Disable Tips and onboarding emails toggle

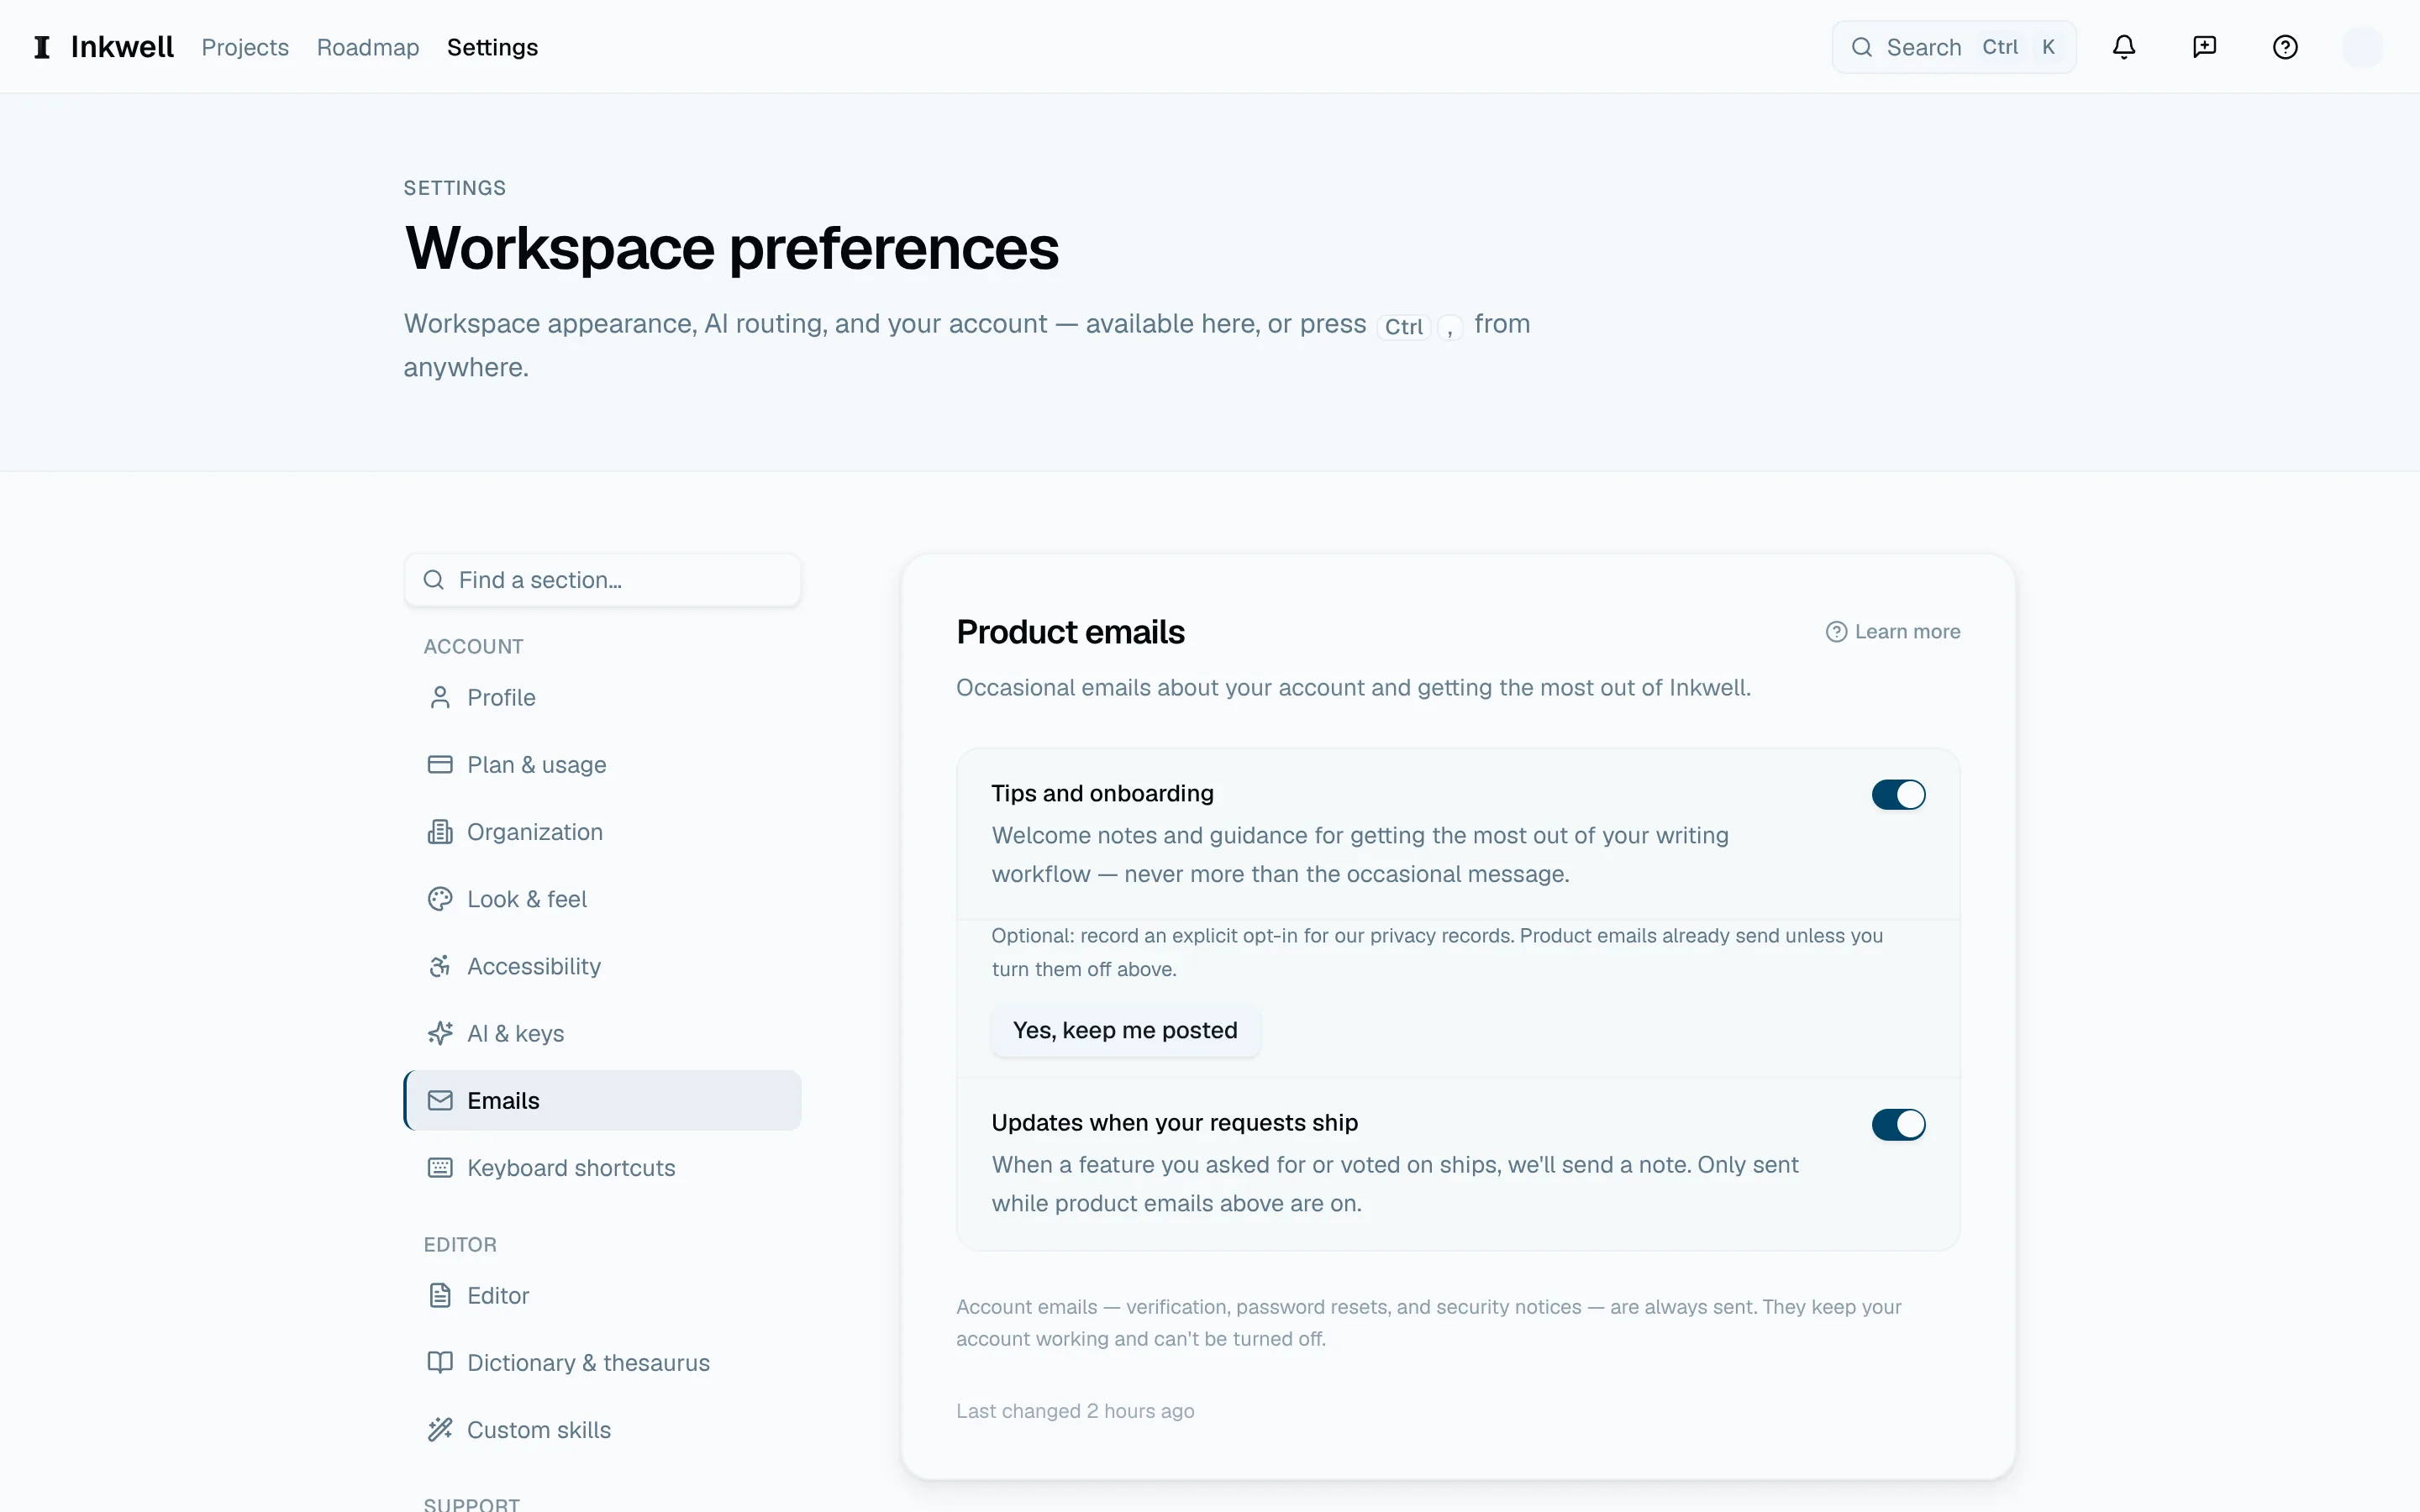coord(1898,795)
